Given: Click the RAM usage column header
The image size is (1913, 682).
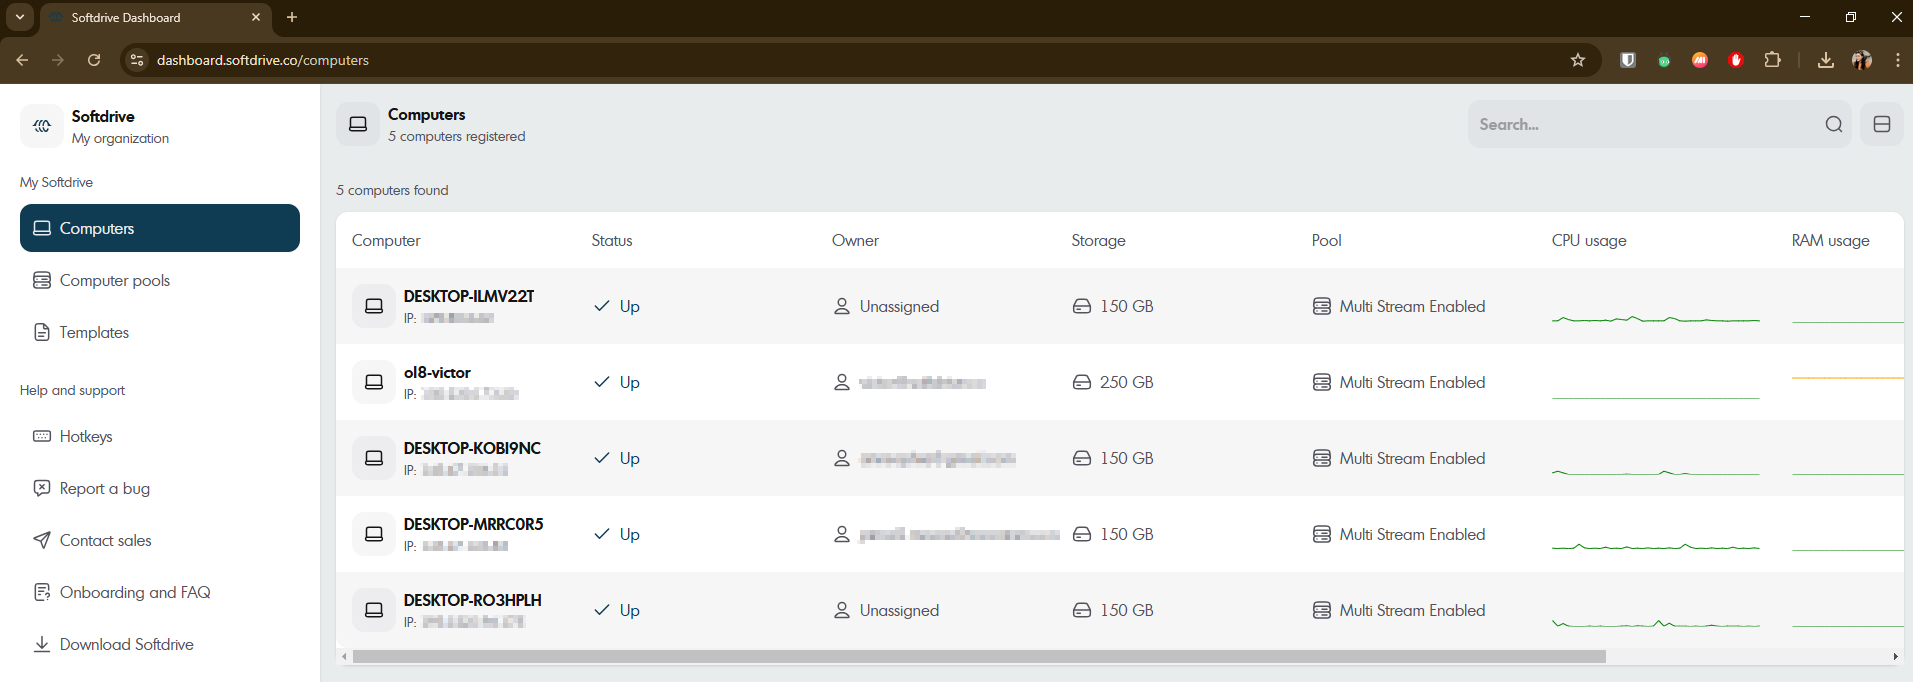Looking at the screenshot, I should (x=1830, y=240).
